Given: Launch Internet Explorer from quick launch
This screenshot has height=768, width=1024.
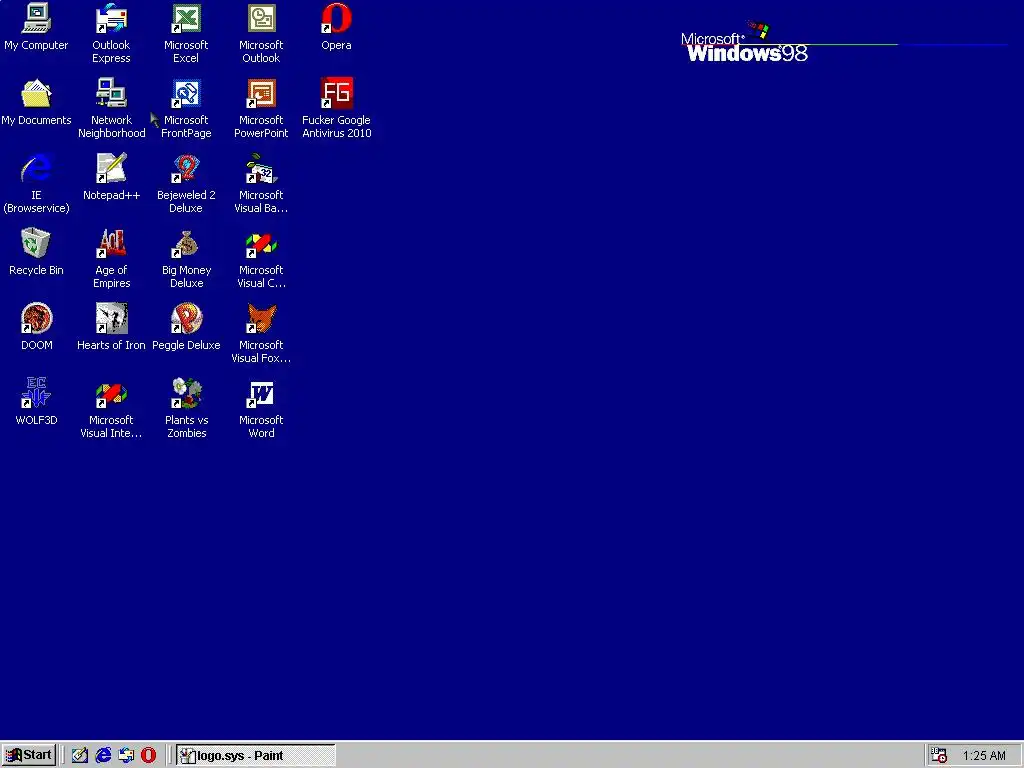Looking at the screenshot, I should click(103, 755).
